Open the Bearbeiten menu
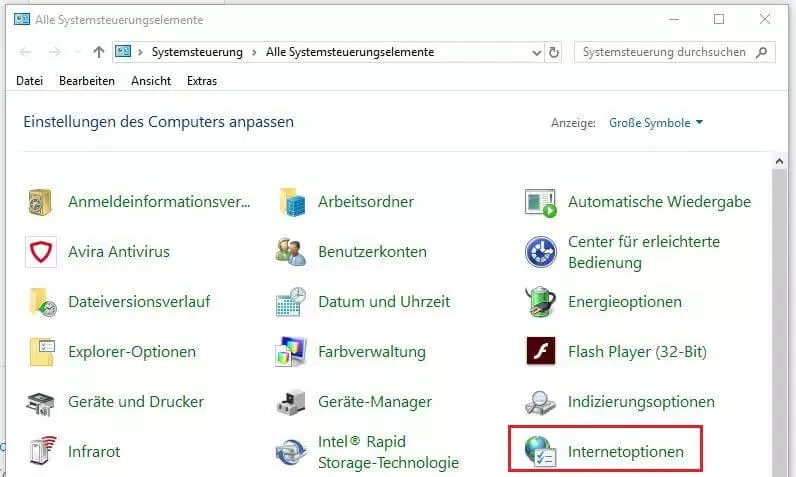Image resolution: width=796 pixels, height=477 pixels. [87, 81]
